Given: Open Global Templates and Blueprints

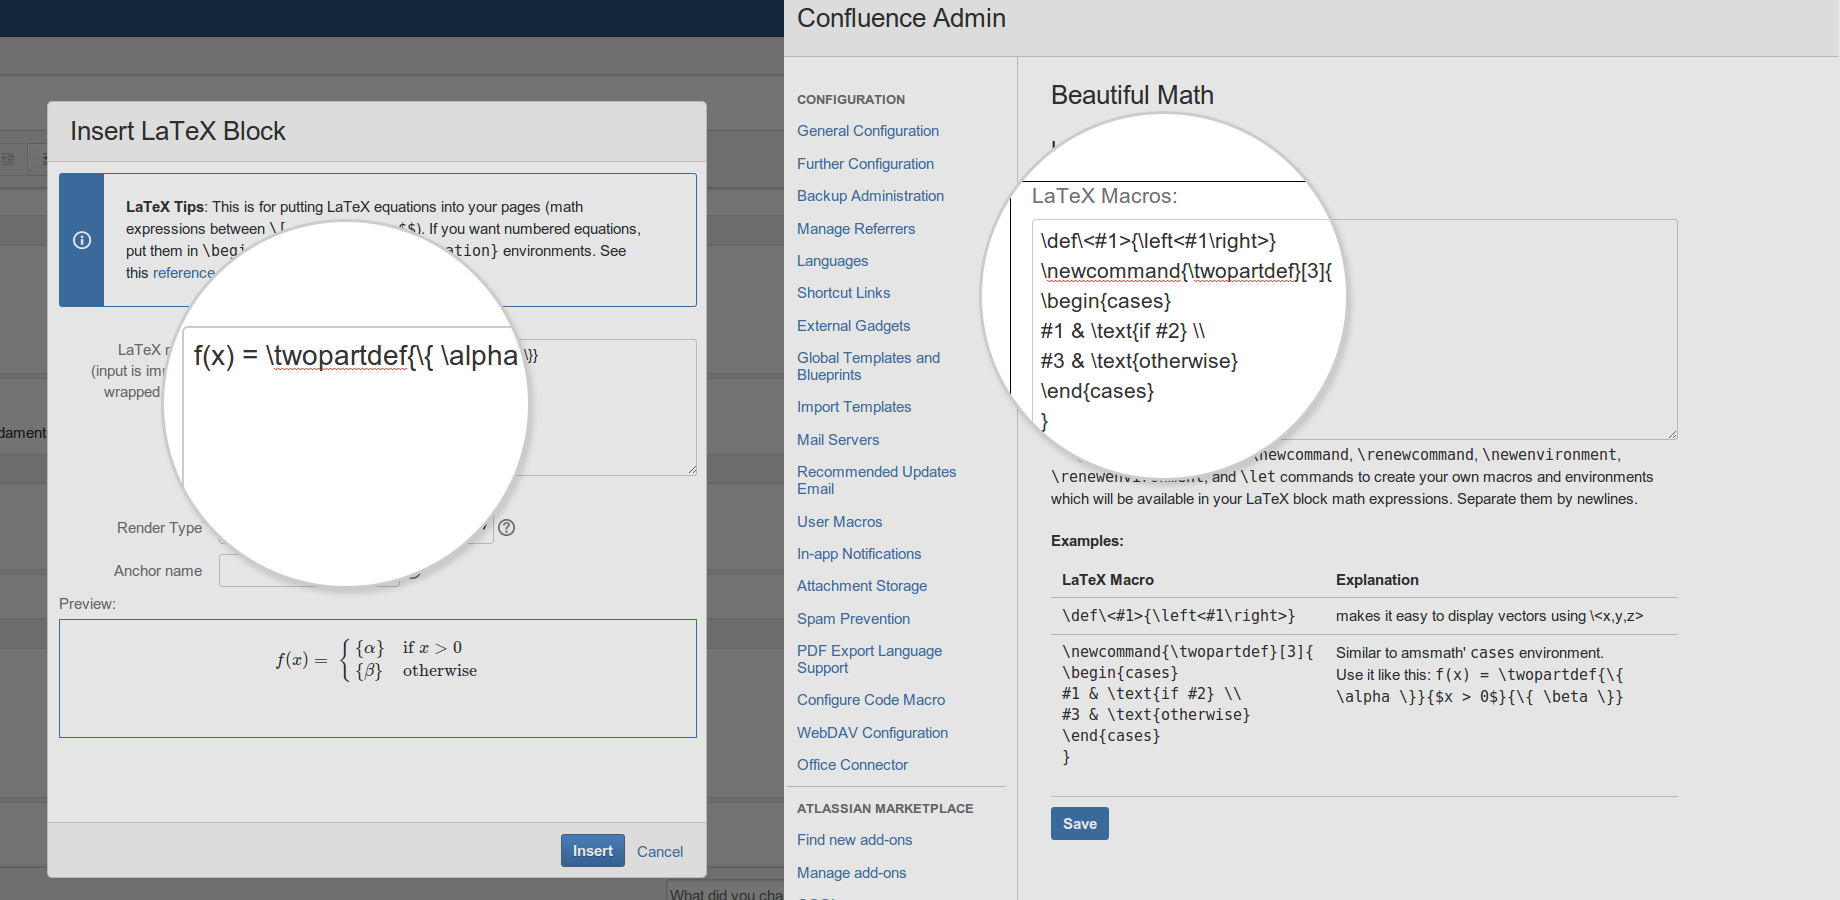Looking at the screenshot, I should (x=868, y=366).
